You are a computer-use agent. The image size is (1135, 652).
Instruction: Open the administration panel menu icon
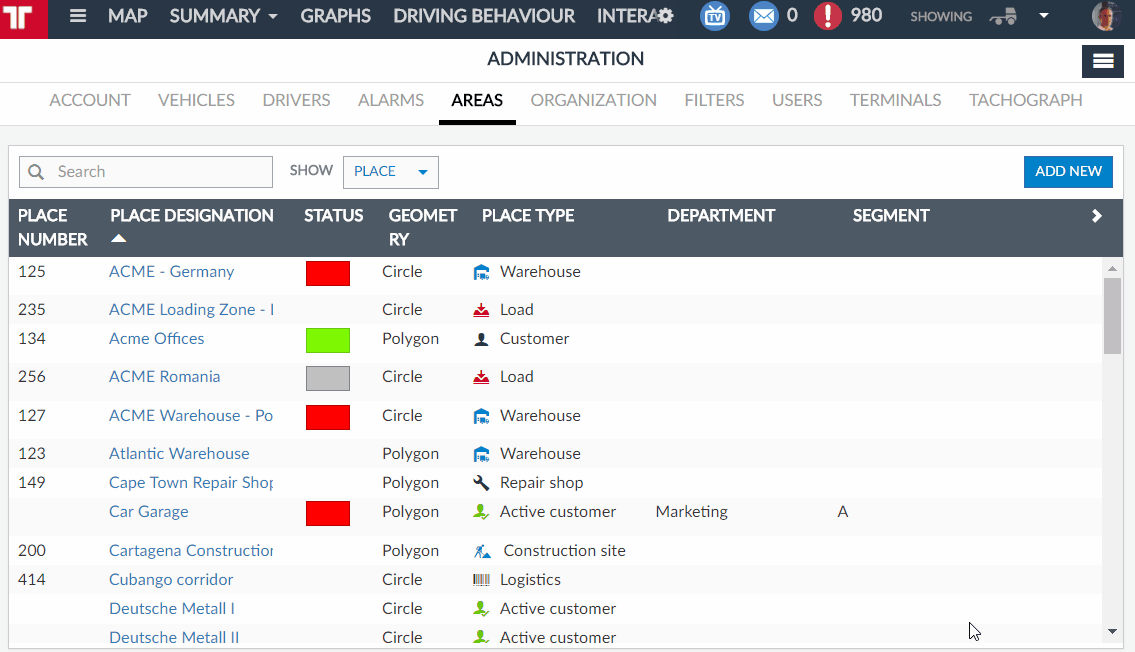click(x=1103, y=61)
